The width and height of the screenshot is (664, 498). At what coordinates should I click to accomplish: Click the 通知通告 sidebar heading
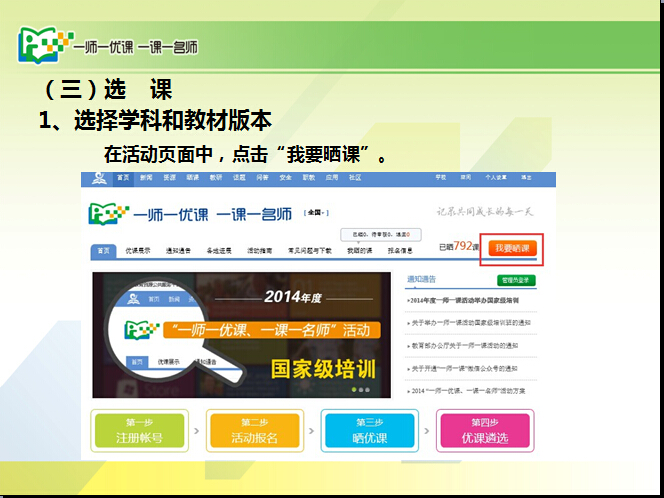click(x=421, y=279)
